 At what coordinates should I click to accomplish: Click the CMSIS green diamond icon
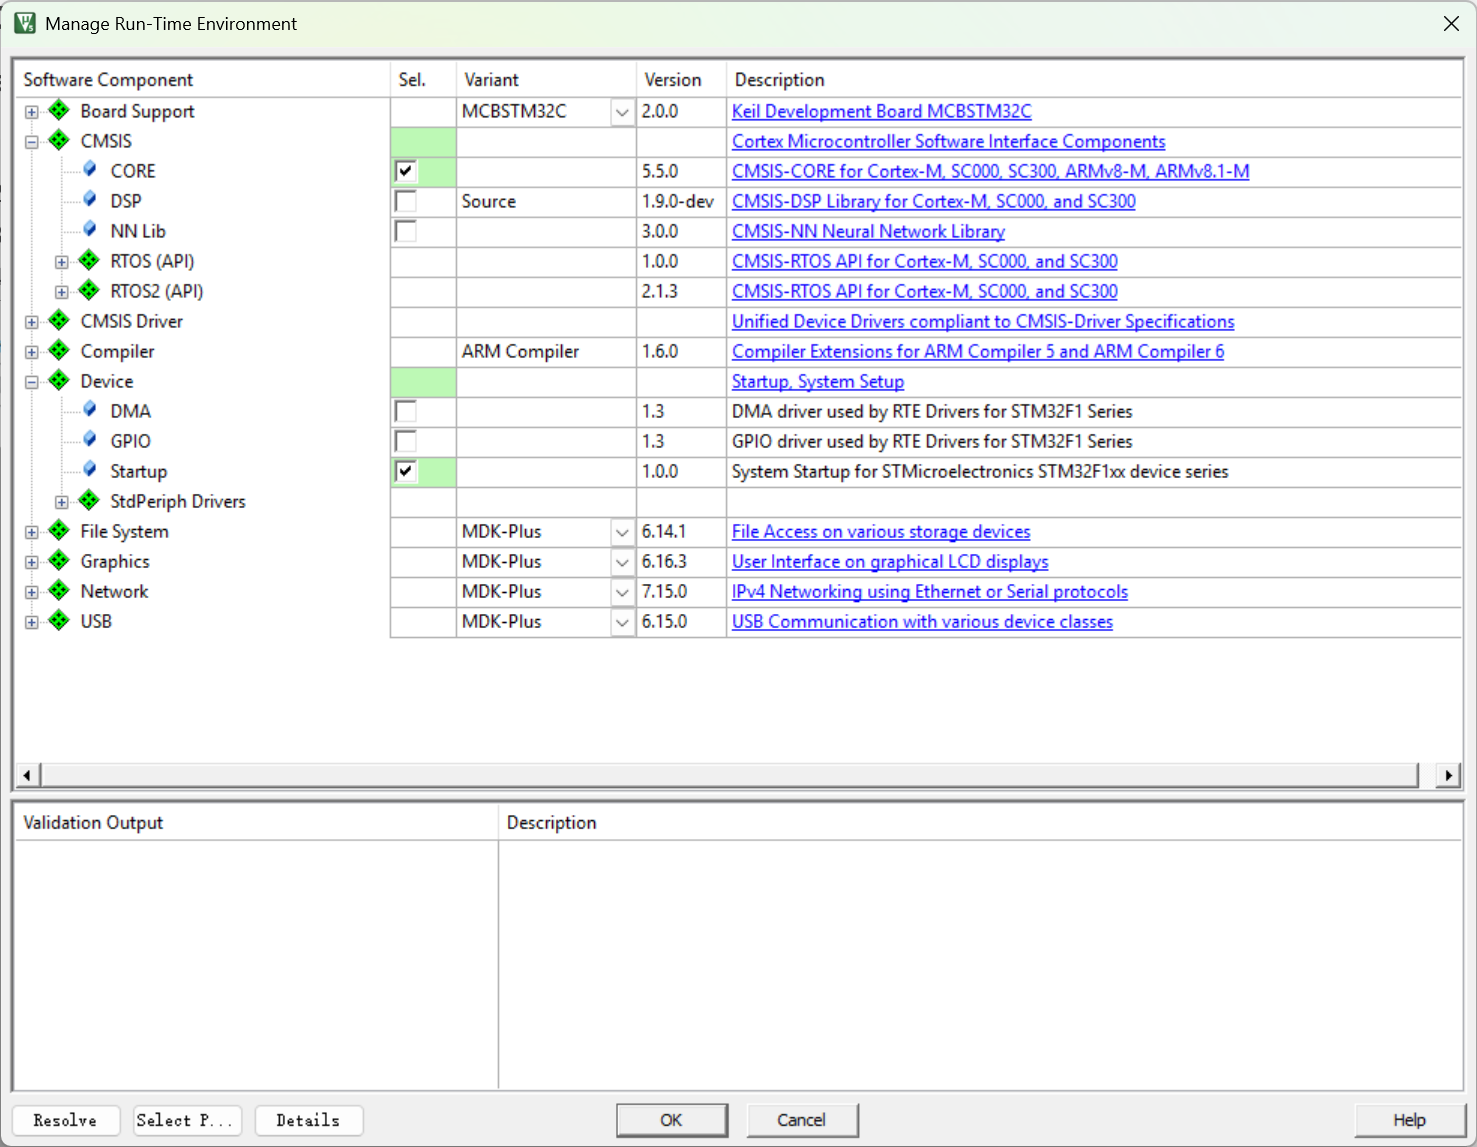[x=60, y=140]
